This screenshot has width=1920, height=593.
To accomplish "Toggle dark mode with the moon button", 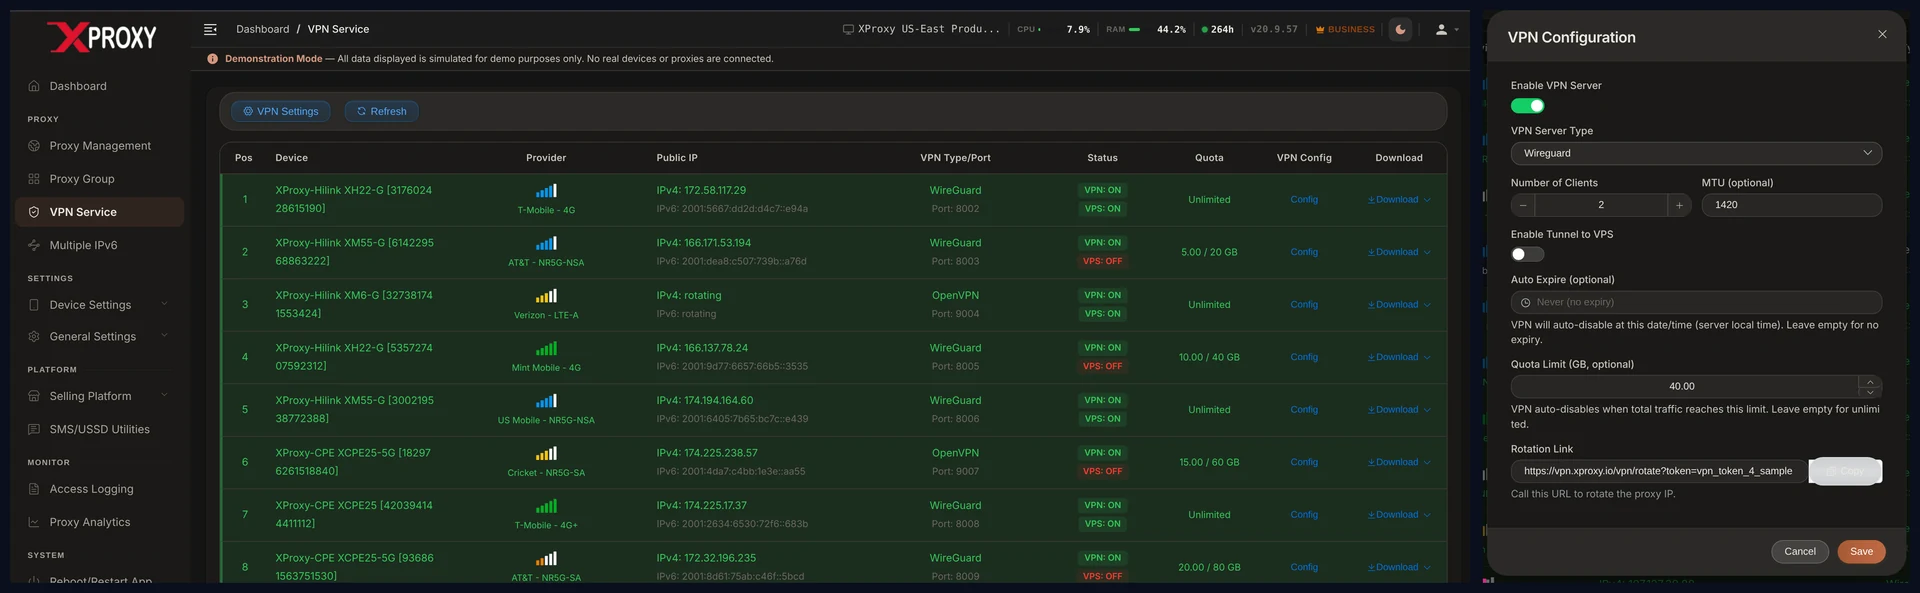I will click(x=1400, y=29).
